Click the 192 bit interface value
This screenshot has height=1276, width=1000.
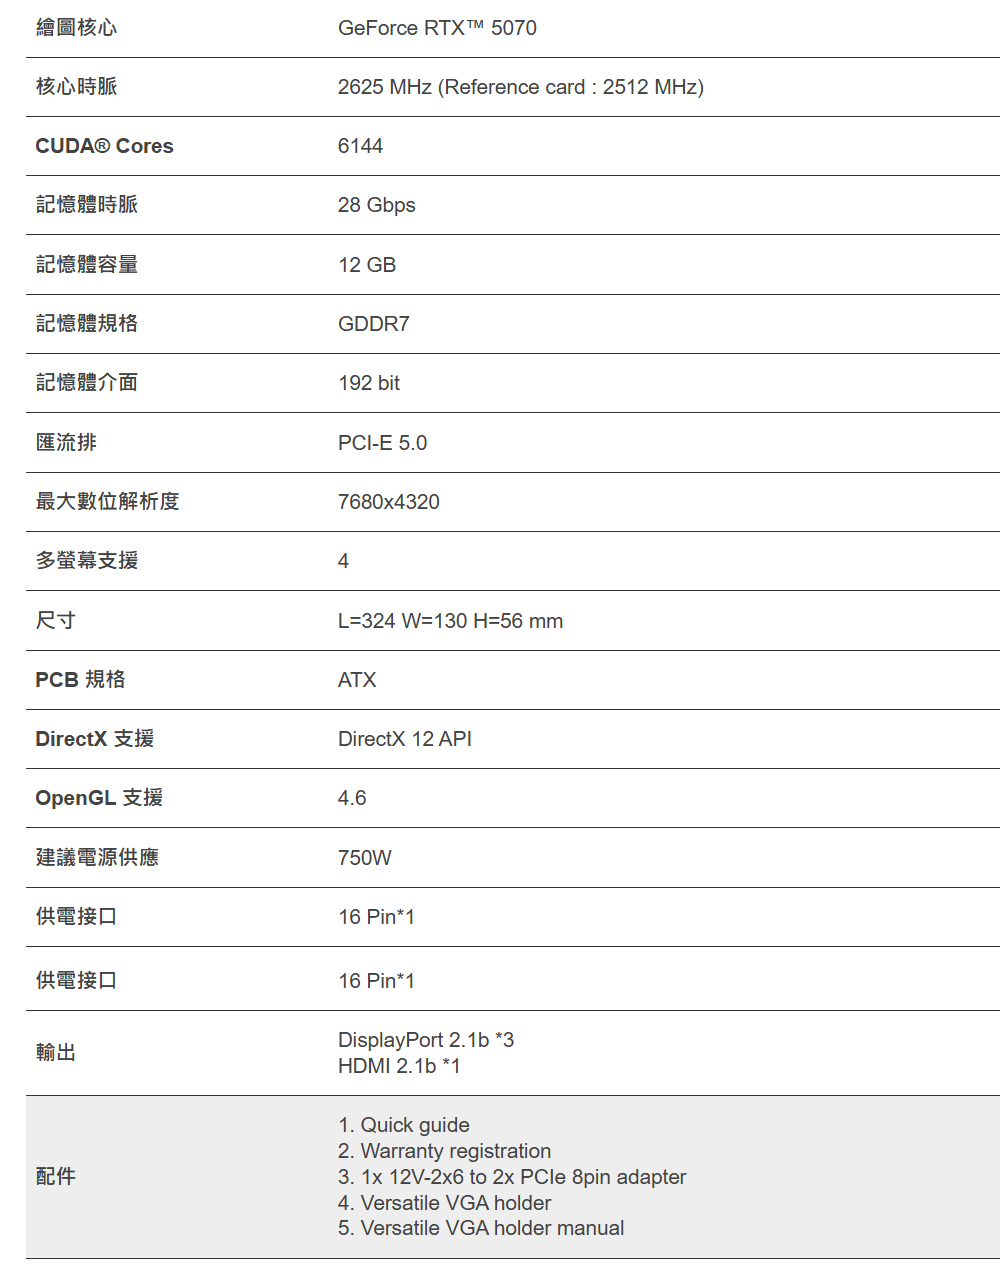click(369, 383)
